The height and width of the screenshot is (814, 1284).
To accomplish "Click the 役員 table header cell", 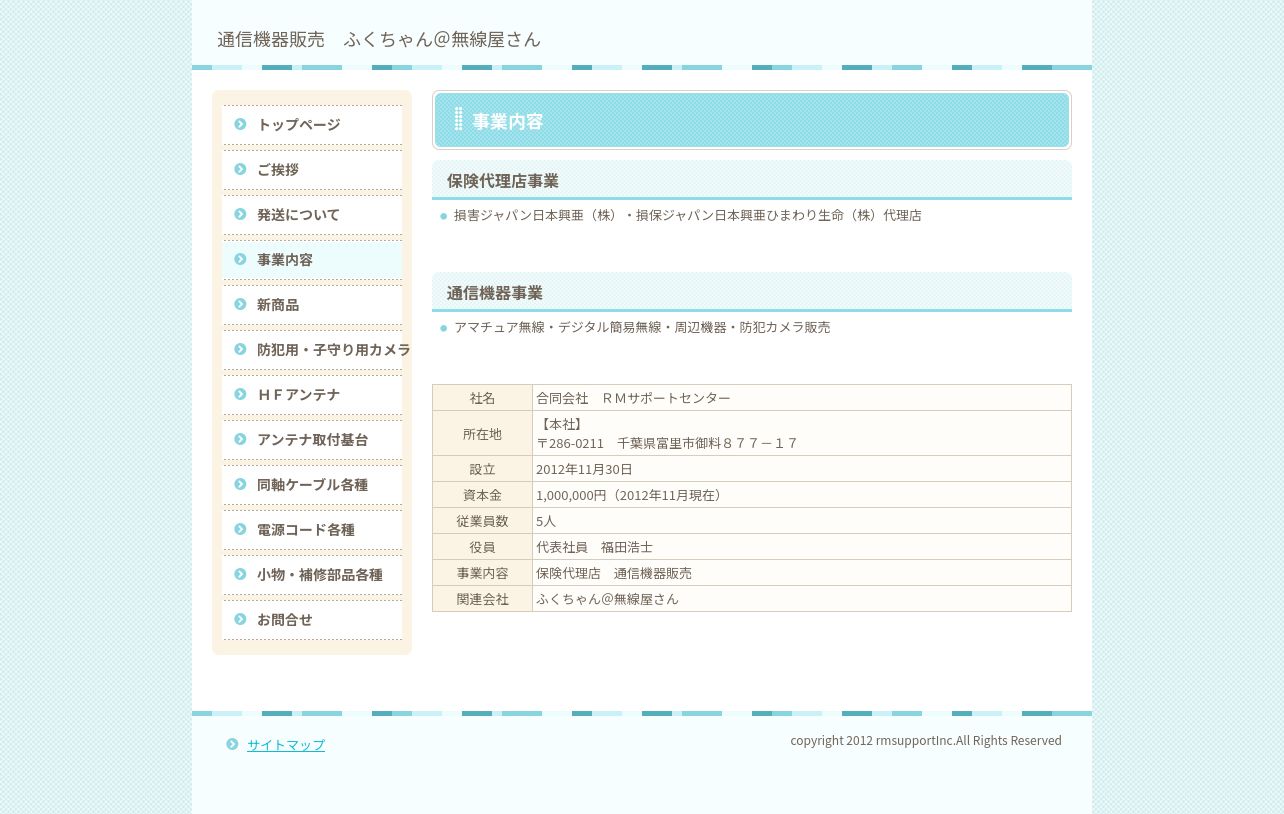I will pos(482,547).
